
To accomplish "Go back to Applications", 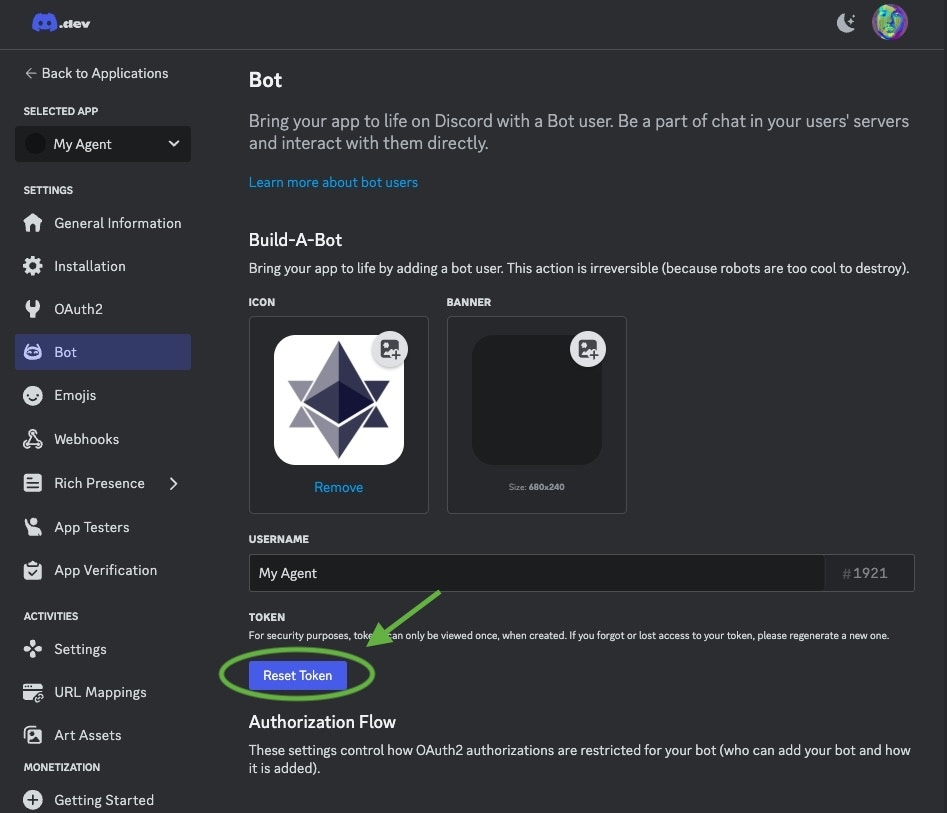I will (x=97, y=73).
